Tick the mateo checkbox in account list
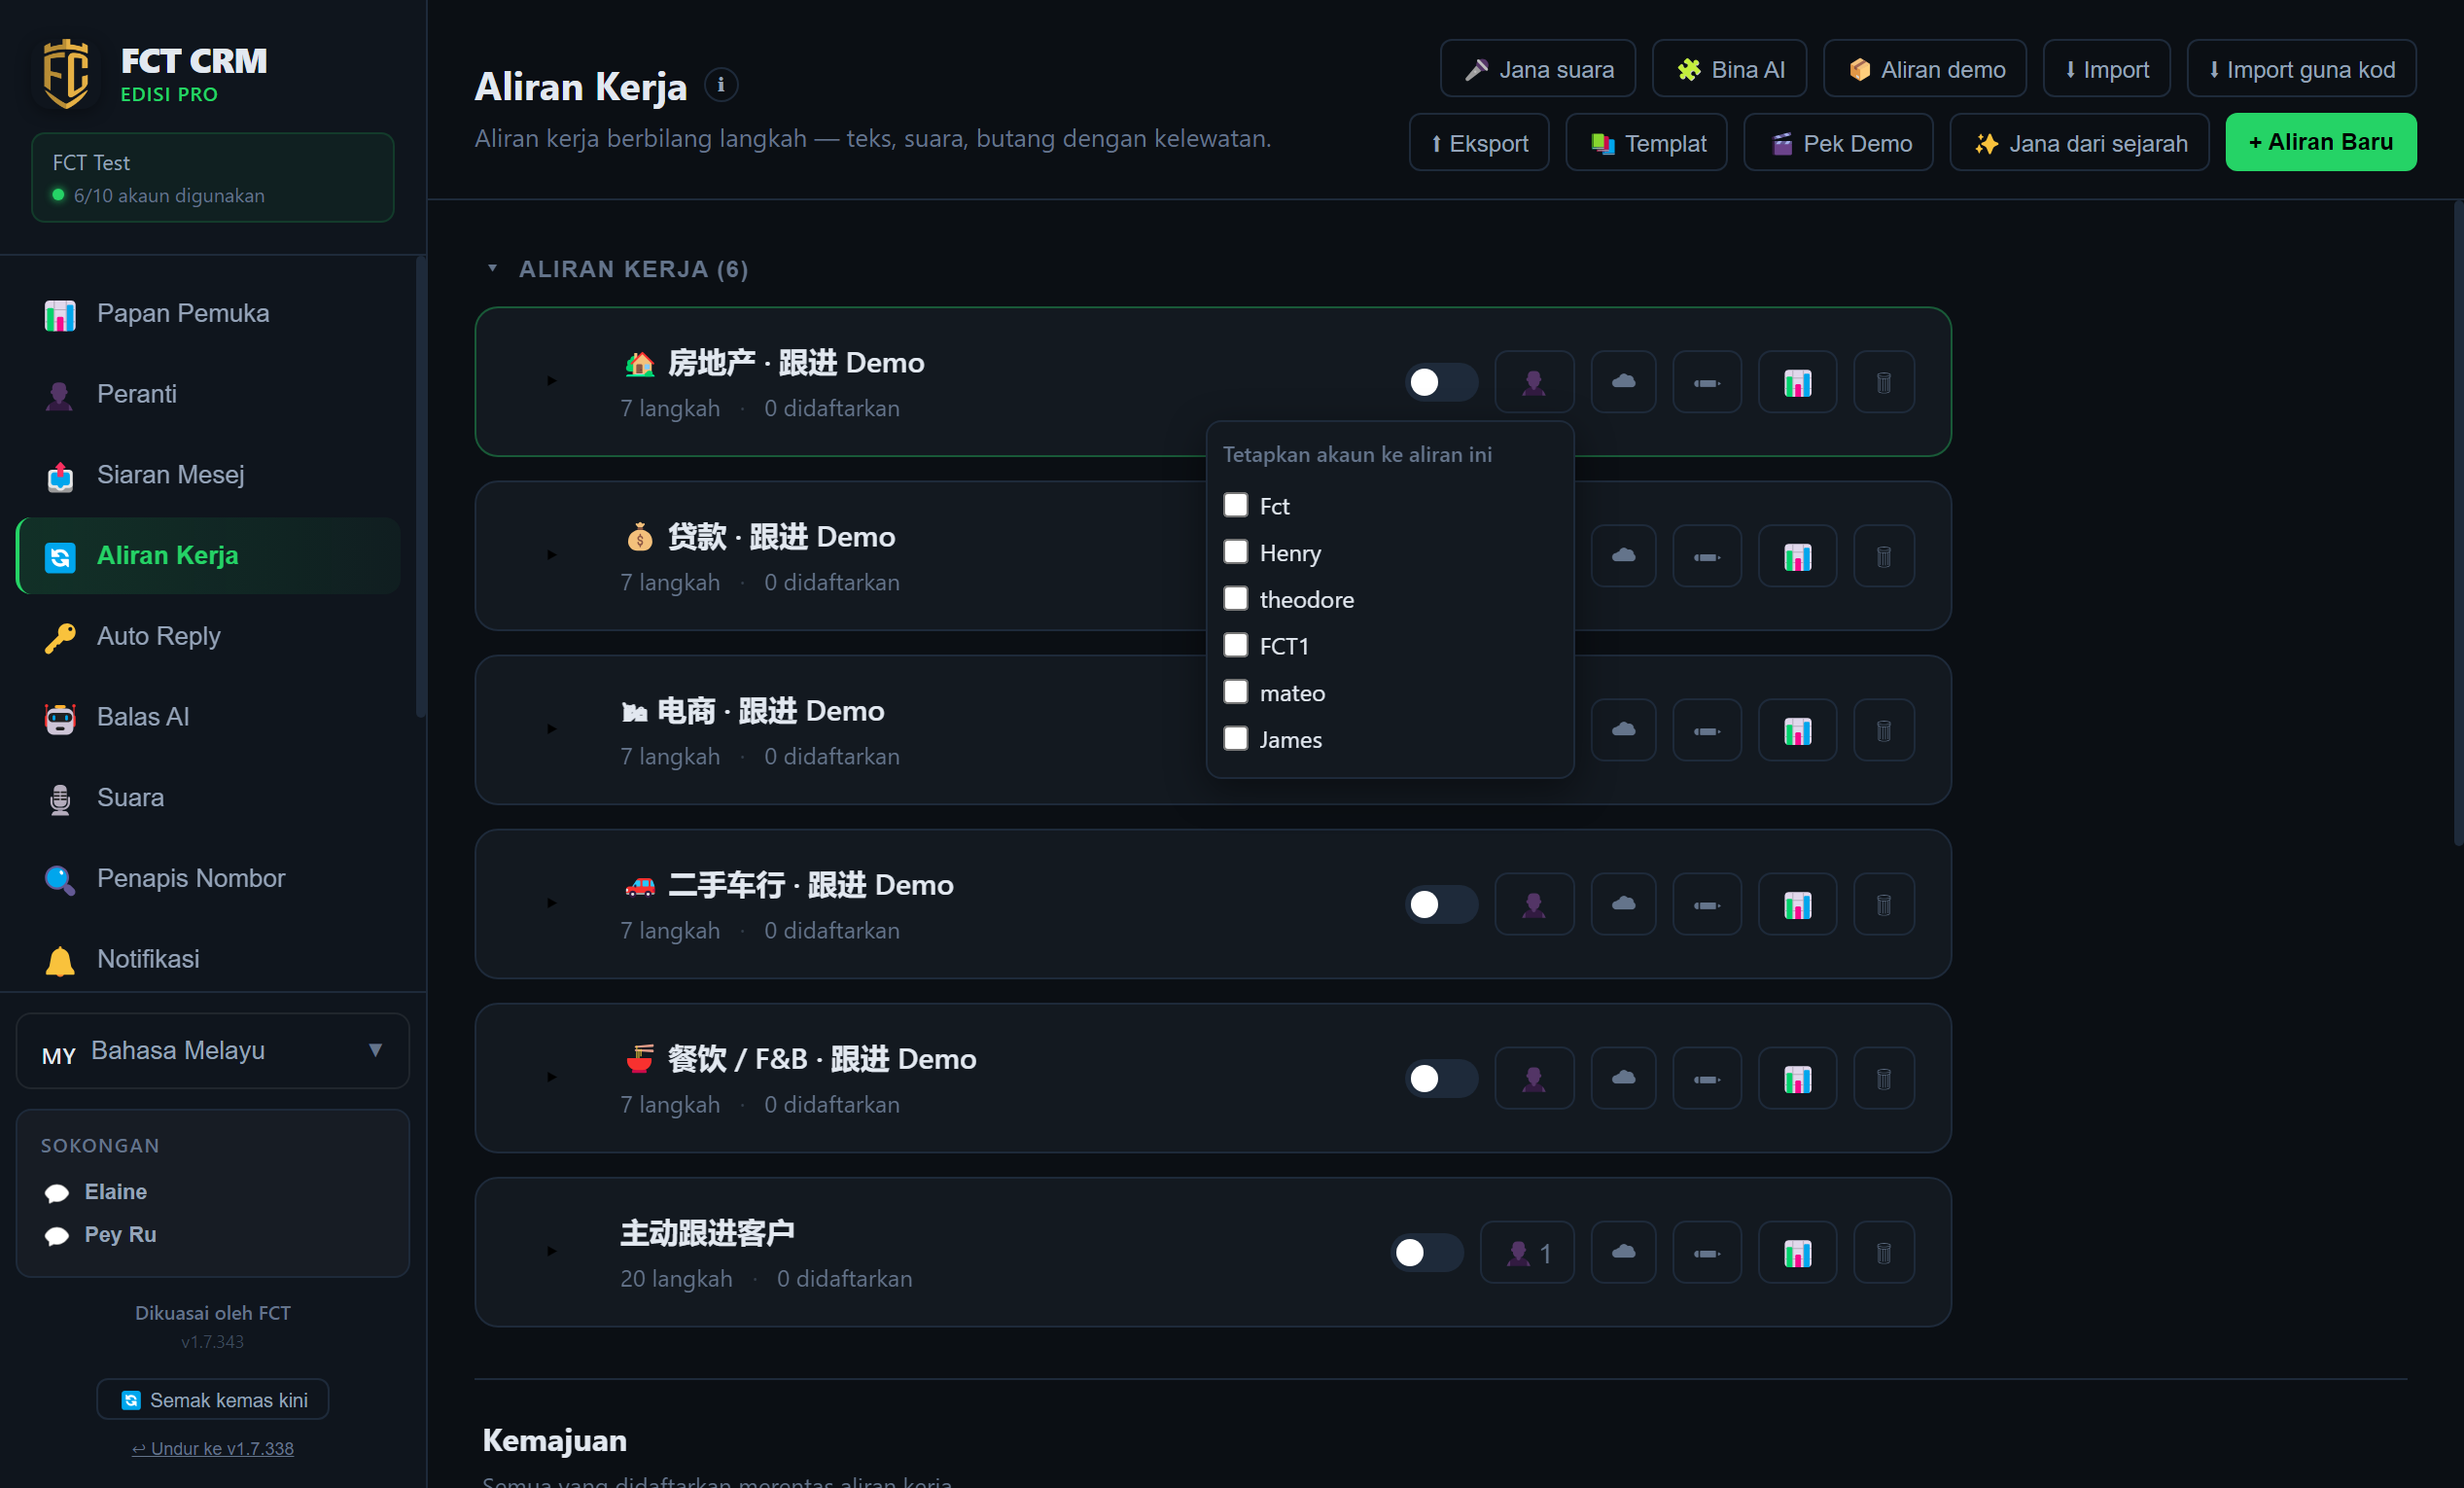Screen dimensions: 2464x1488 [1236, 692]
